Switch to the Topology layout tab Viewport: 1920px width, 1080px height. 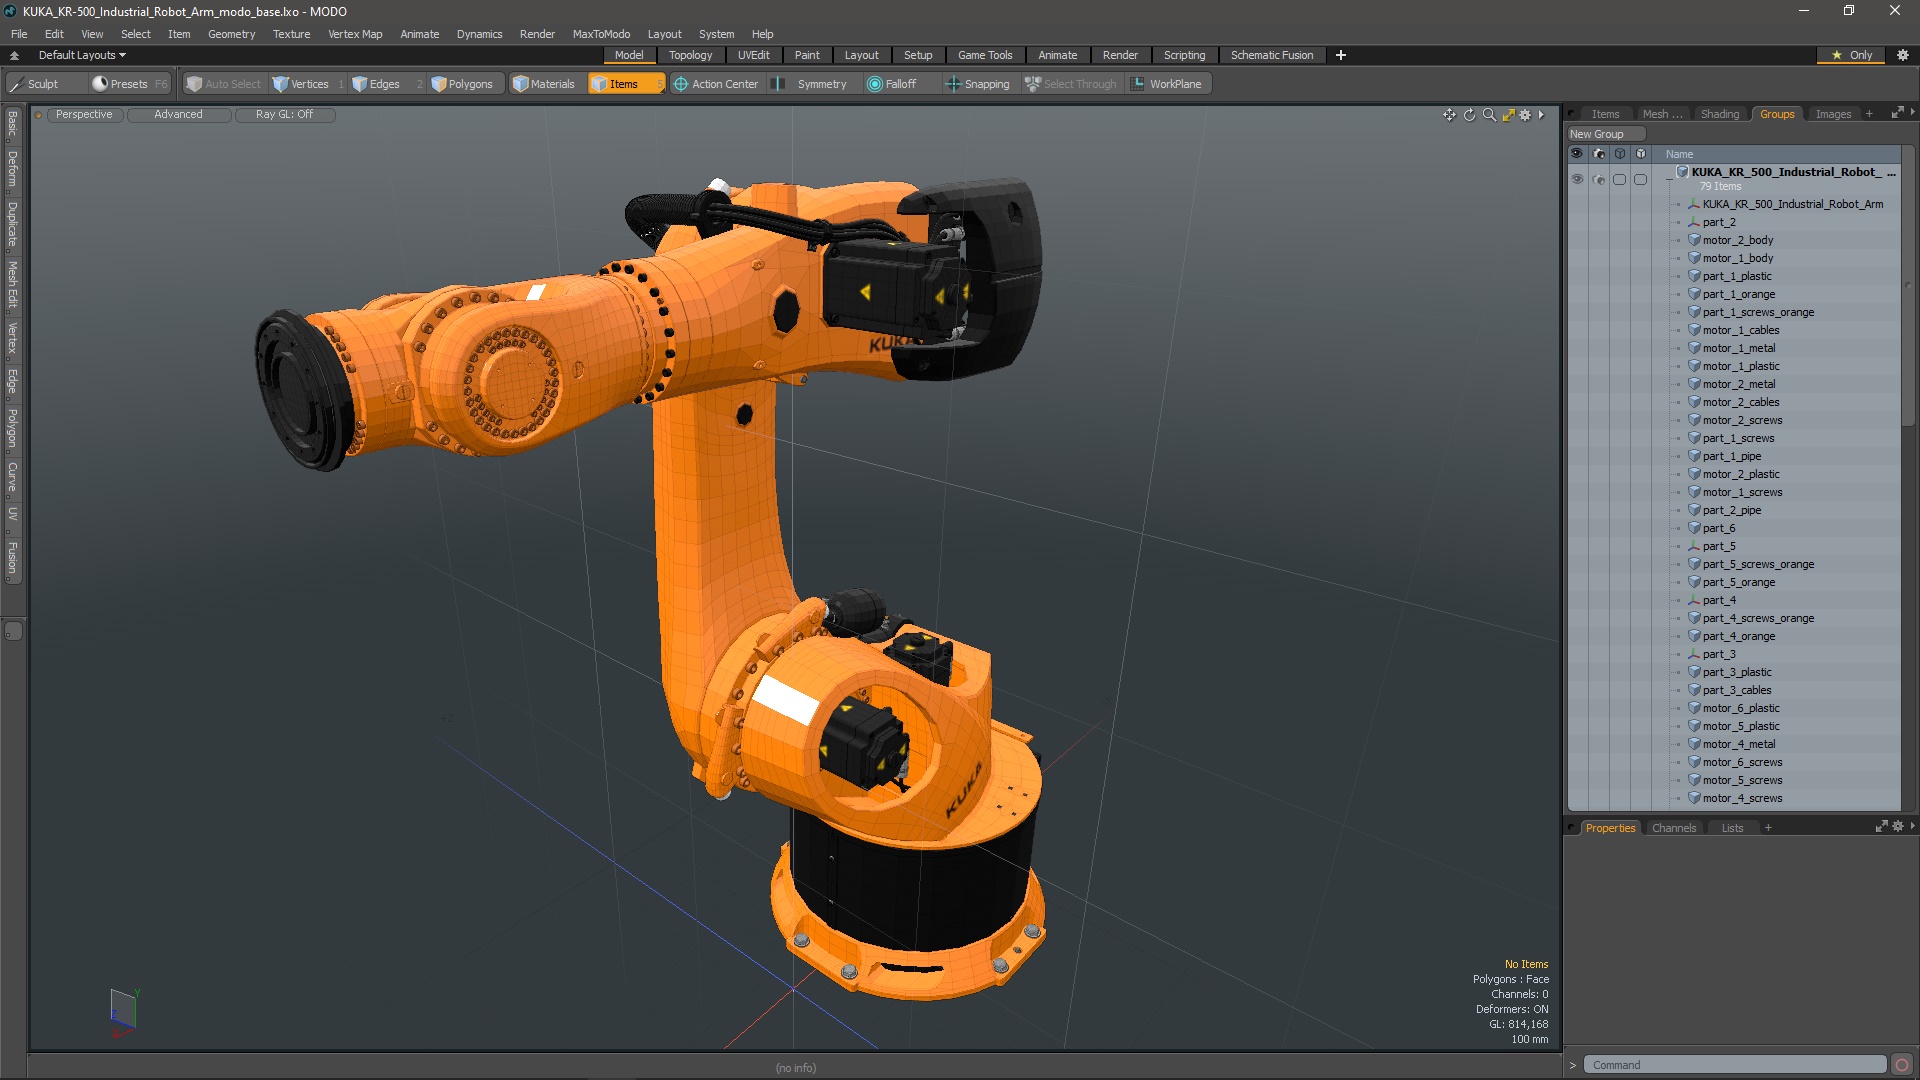click(x=690, y=55)
